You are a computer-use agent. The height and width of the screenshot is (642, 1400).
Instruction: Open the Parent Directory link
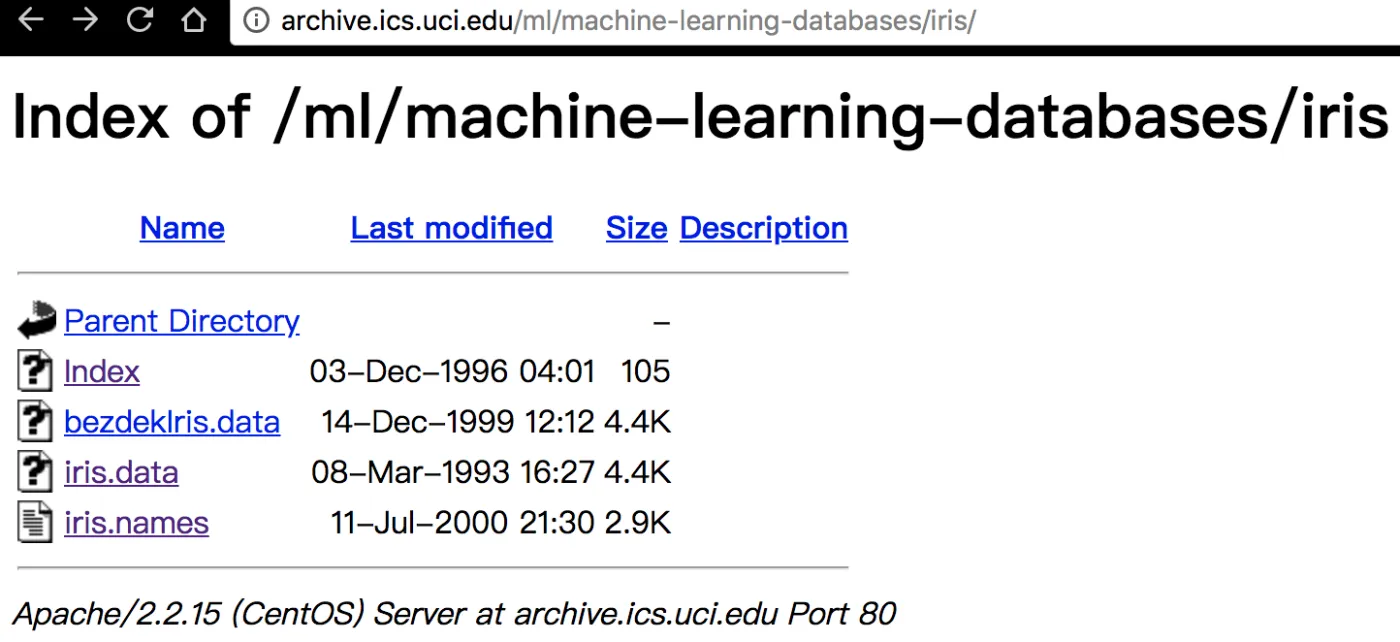click(x=181, y=321)
